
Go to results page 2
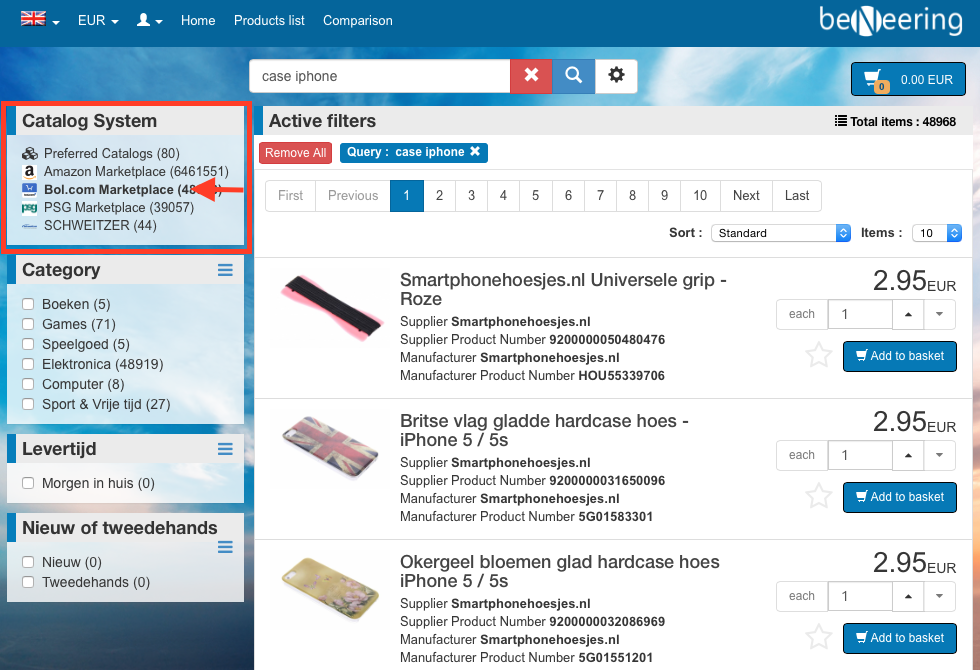(x=439, y=196)
